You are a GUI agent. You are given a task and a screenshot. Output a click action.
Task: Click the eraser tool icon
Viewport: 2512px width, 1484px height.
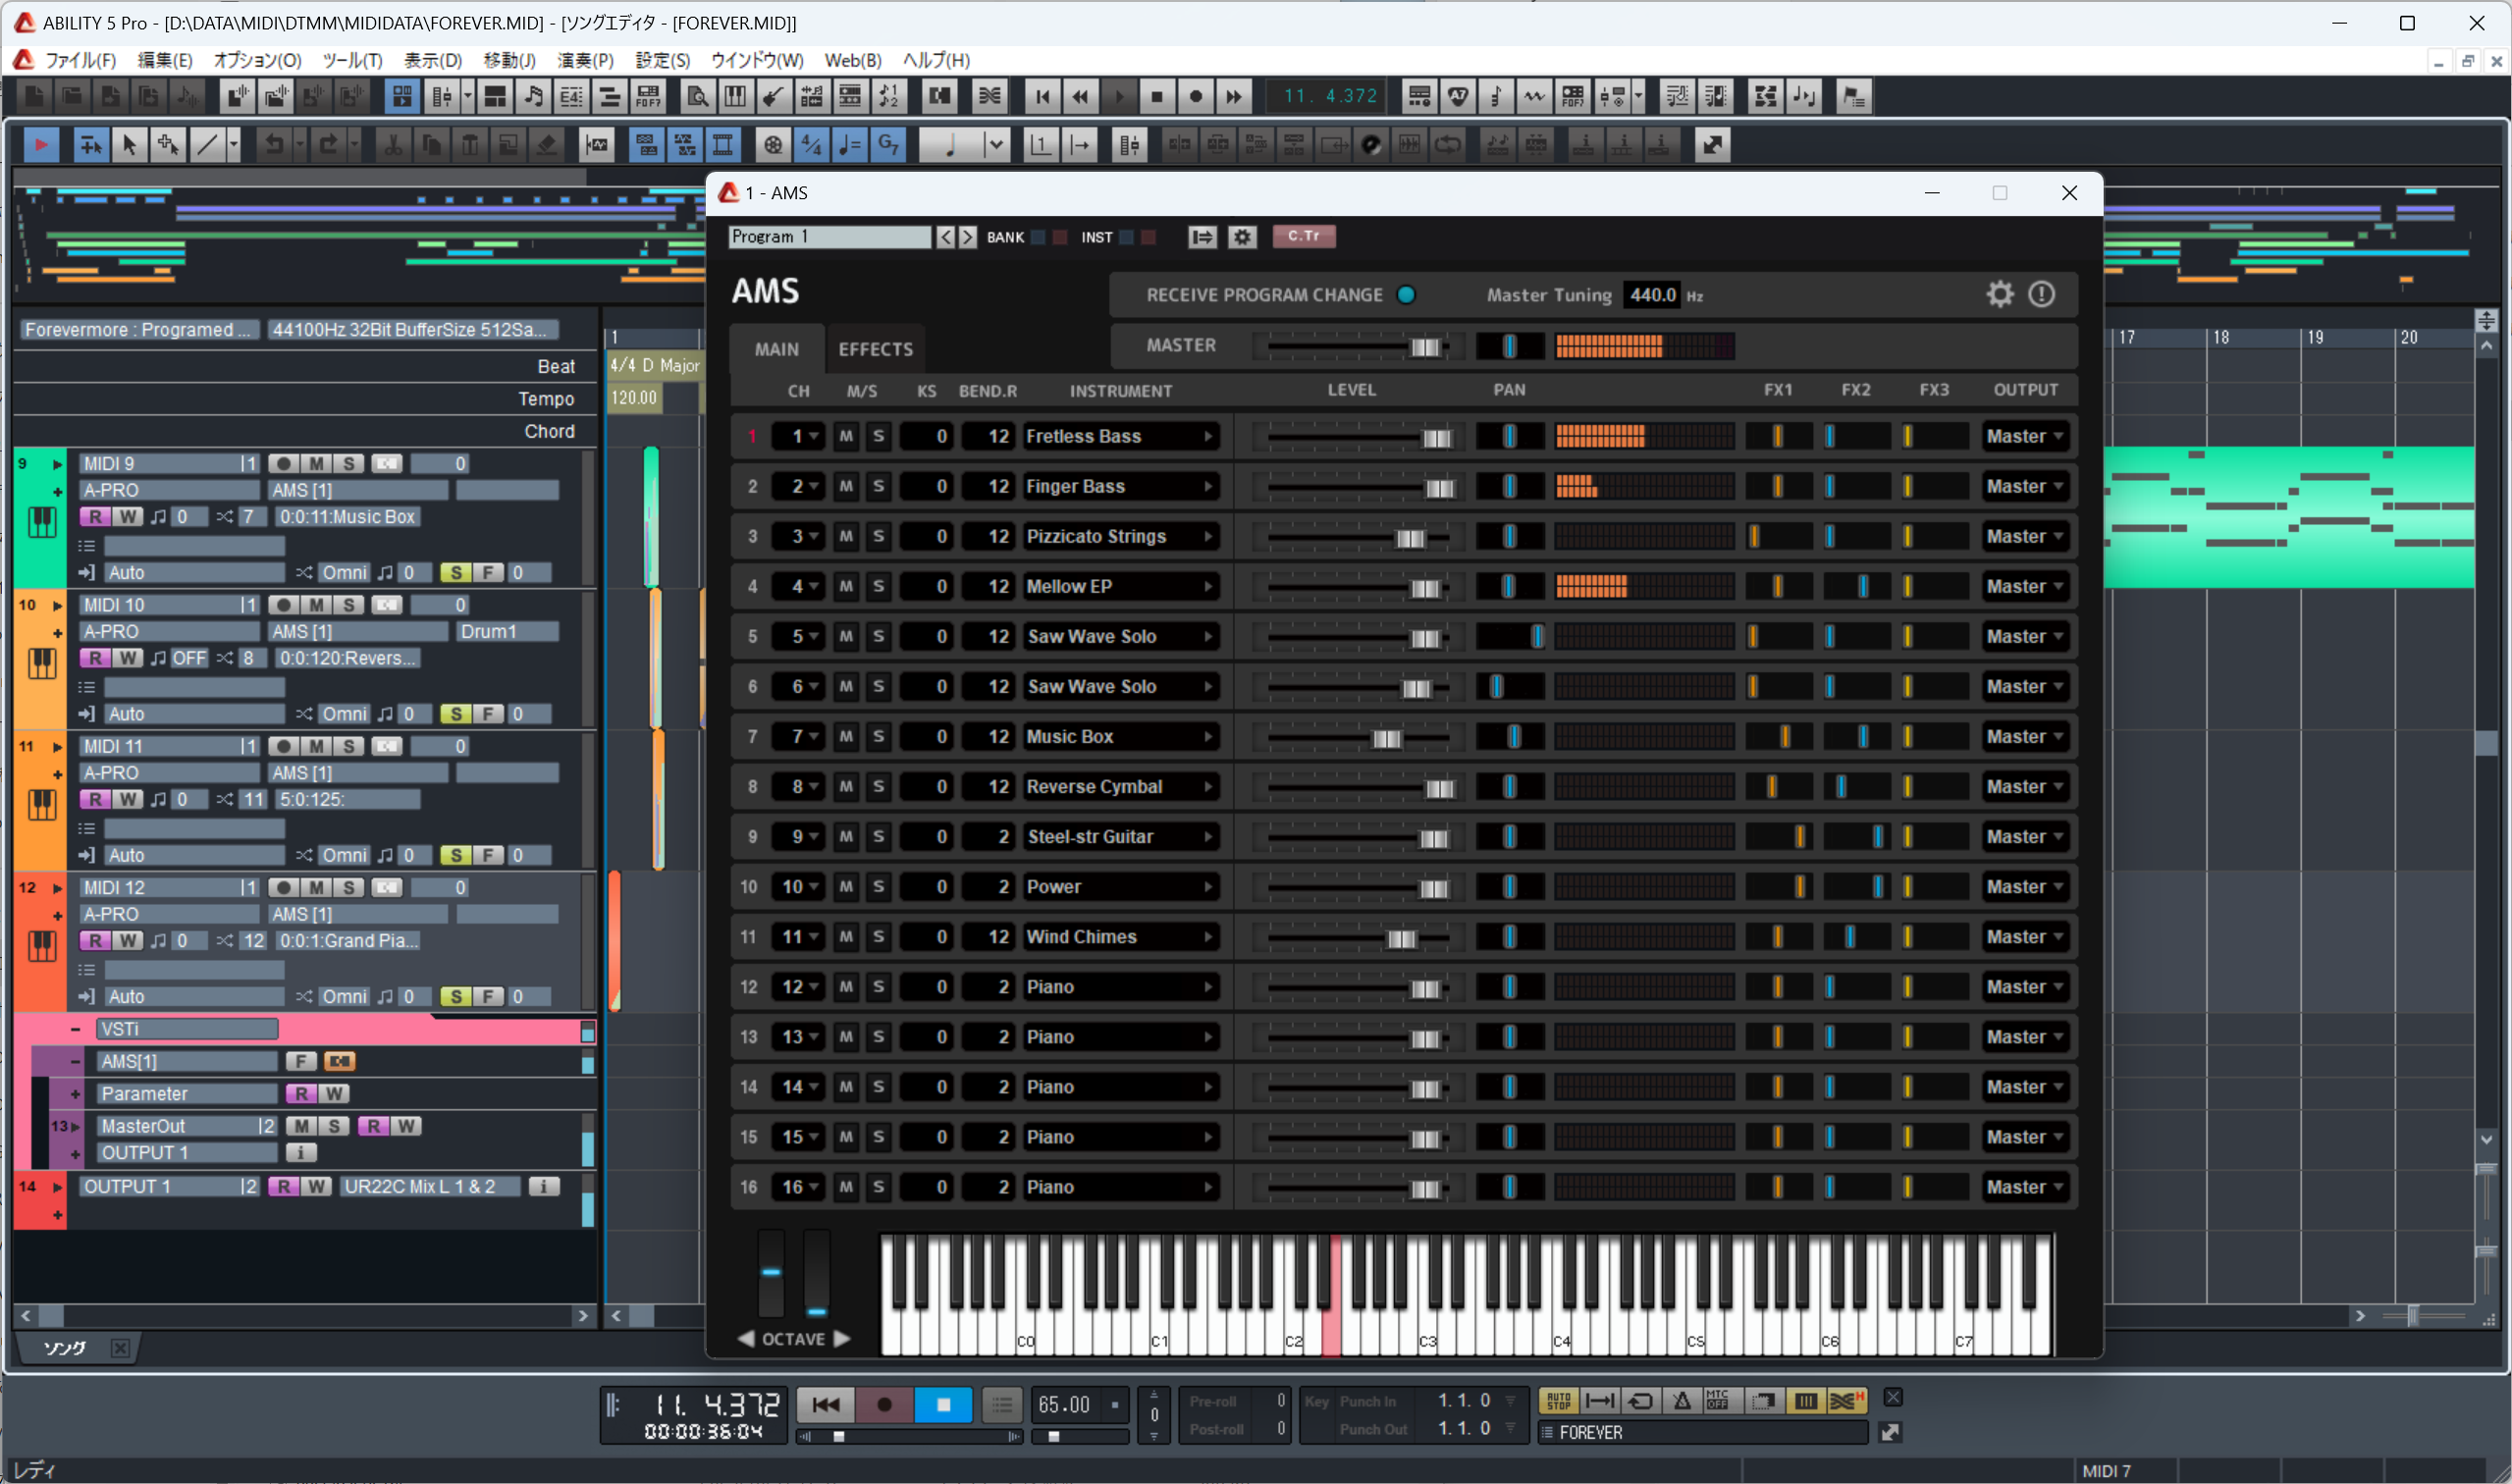click(546, 145)
